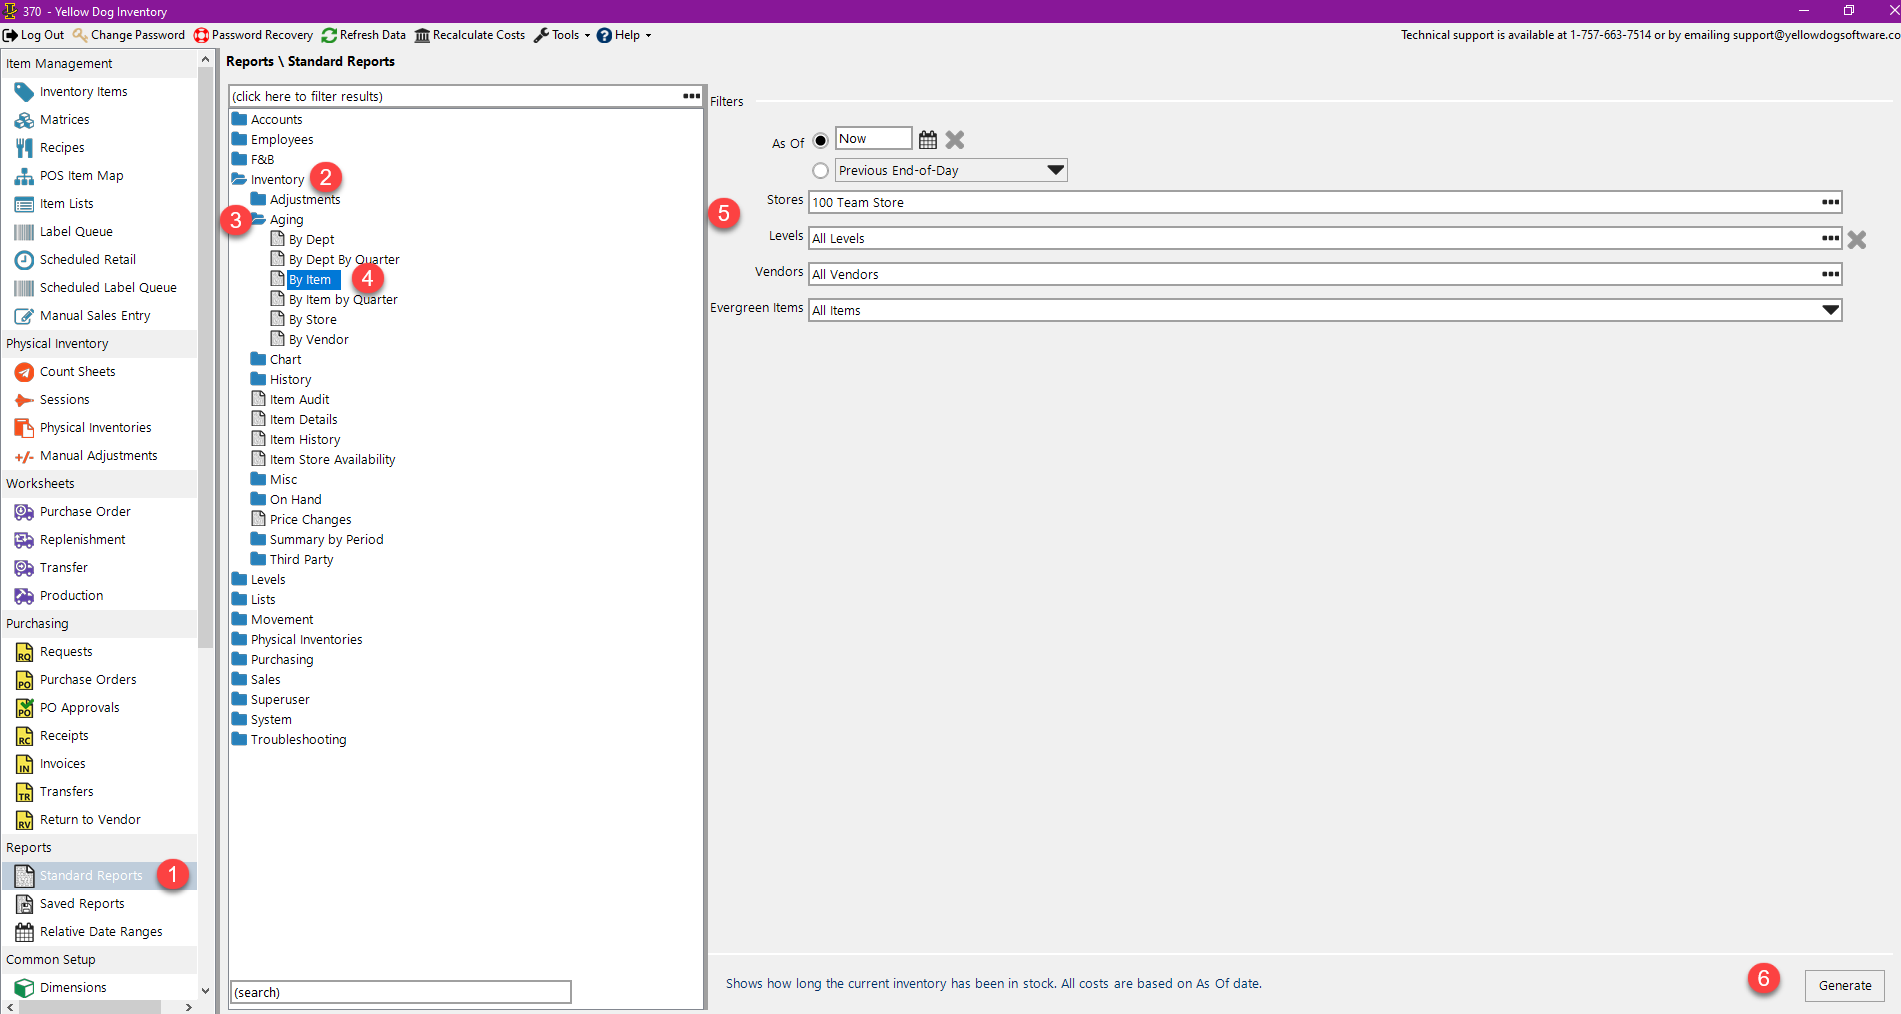Open Label Queue
1901x1014 pixels.
tap(76, 232)
